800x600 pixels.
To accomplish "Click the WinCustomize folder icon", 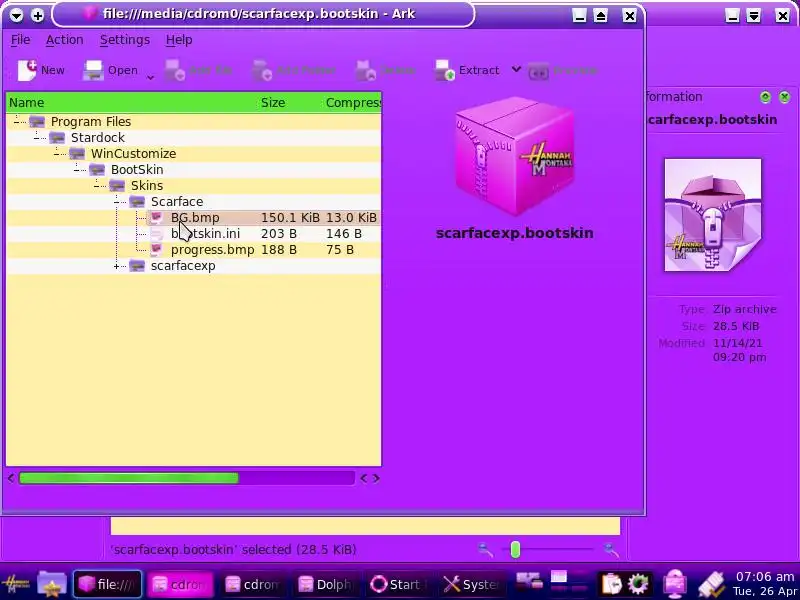I will pyautogui.click(x=77, y=154).
